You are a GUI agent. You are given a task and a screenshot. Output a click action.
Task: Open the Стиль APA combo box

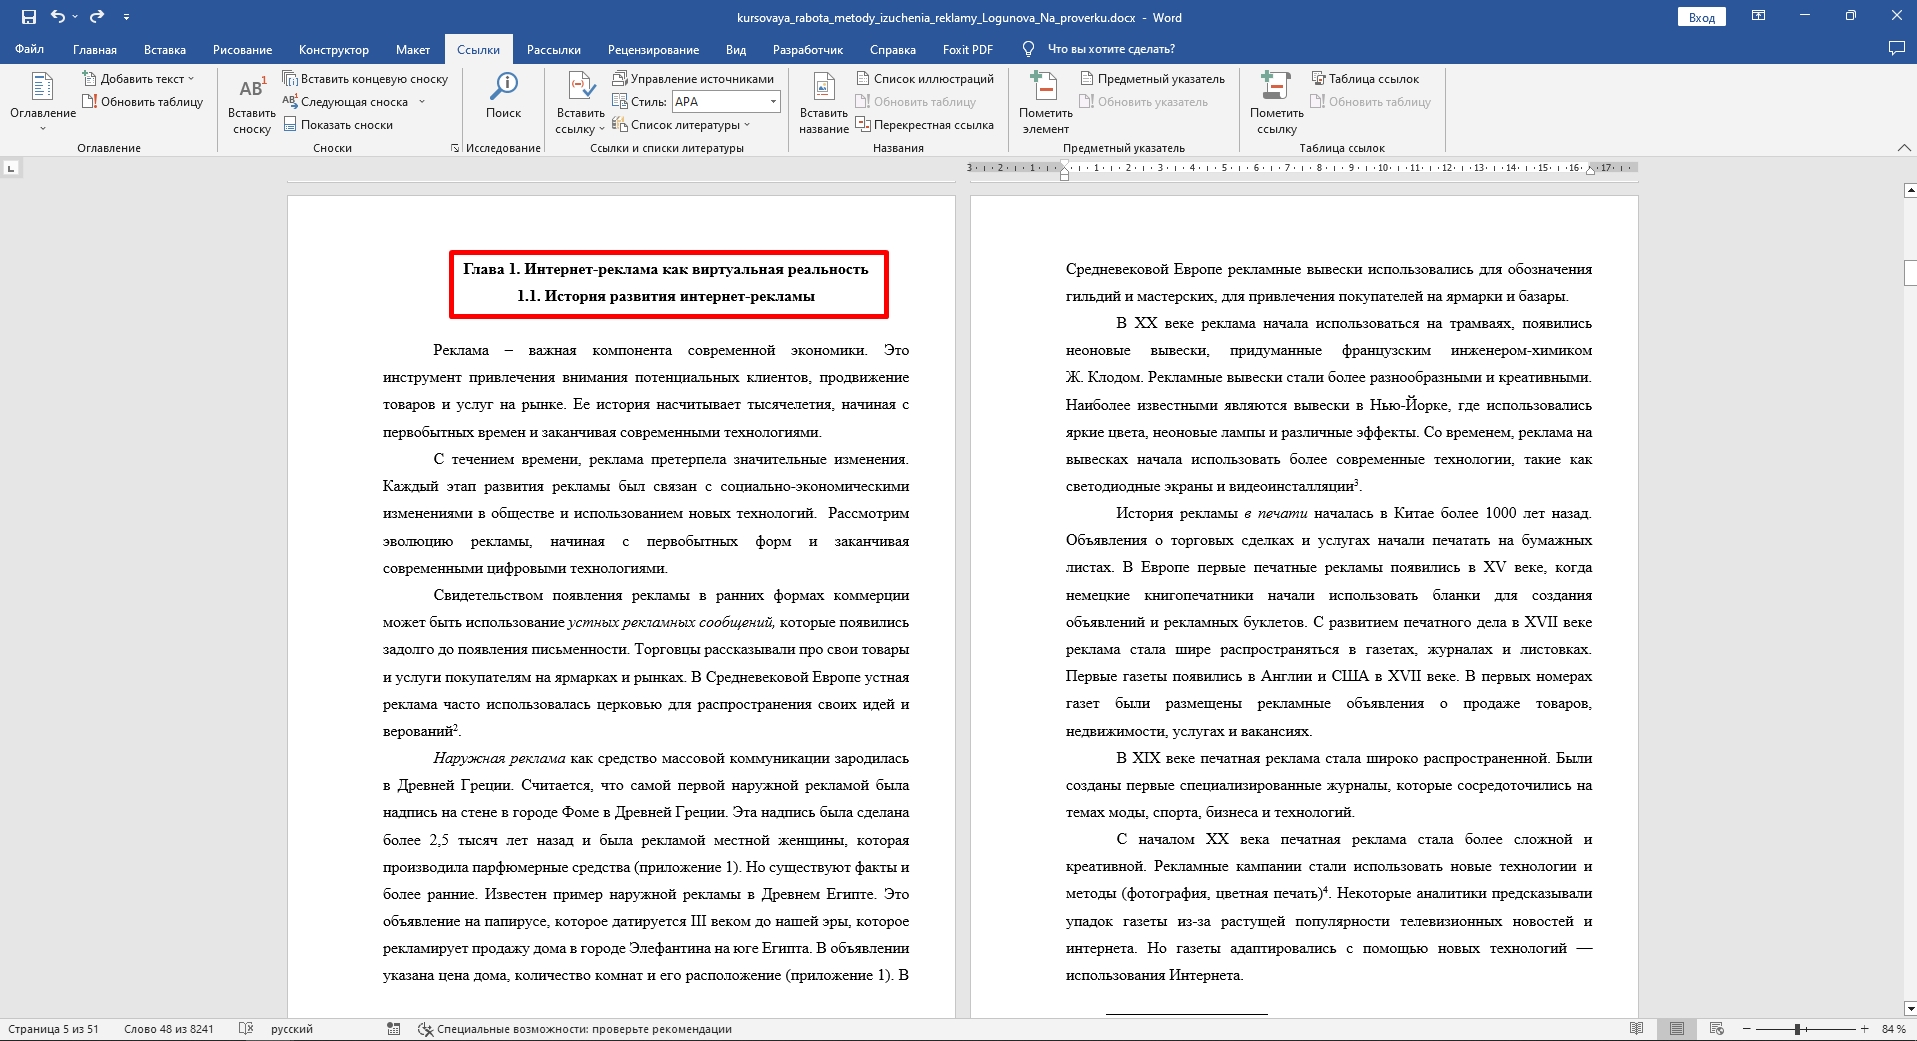click(x=726, y=101)
